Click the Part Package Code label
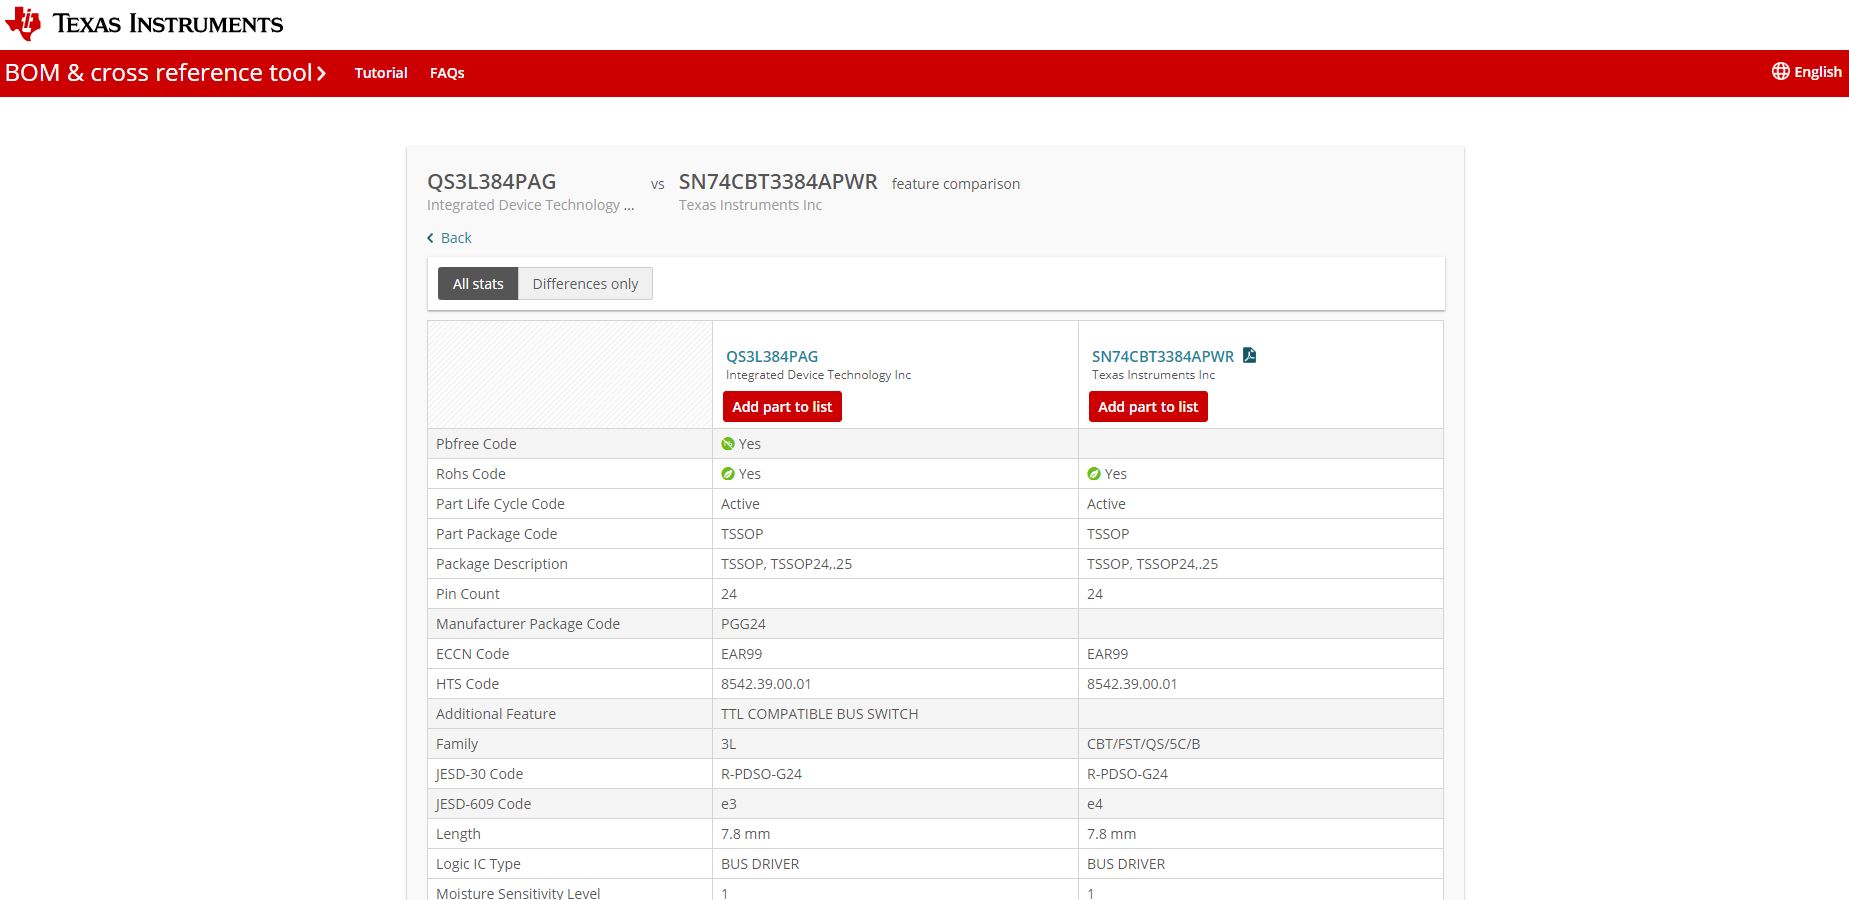The image size is (1849, 900). (x=497, y=534)
